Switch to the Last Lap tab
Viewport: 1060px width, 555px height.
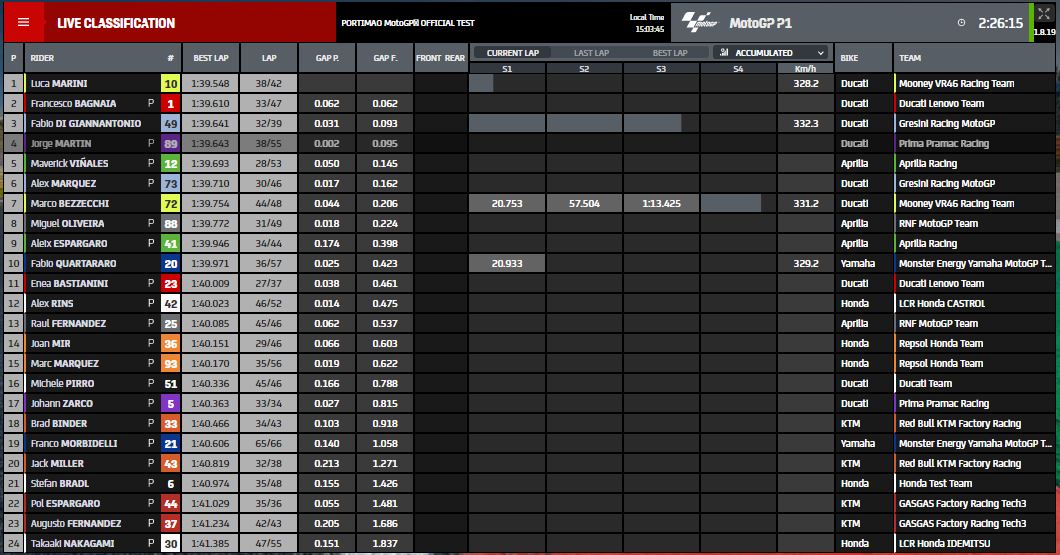tap(591, 53)
